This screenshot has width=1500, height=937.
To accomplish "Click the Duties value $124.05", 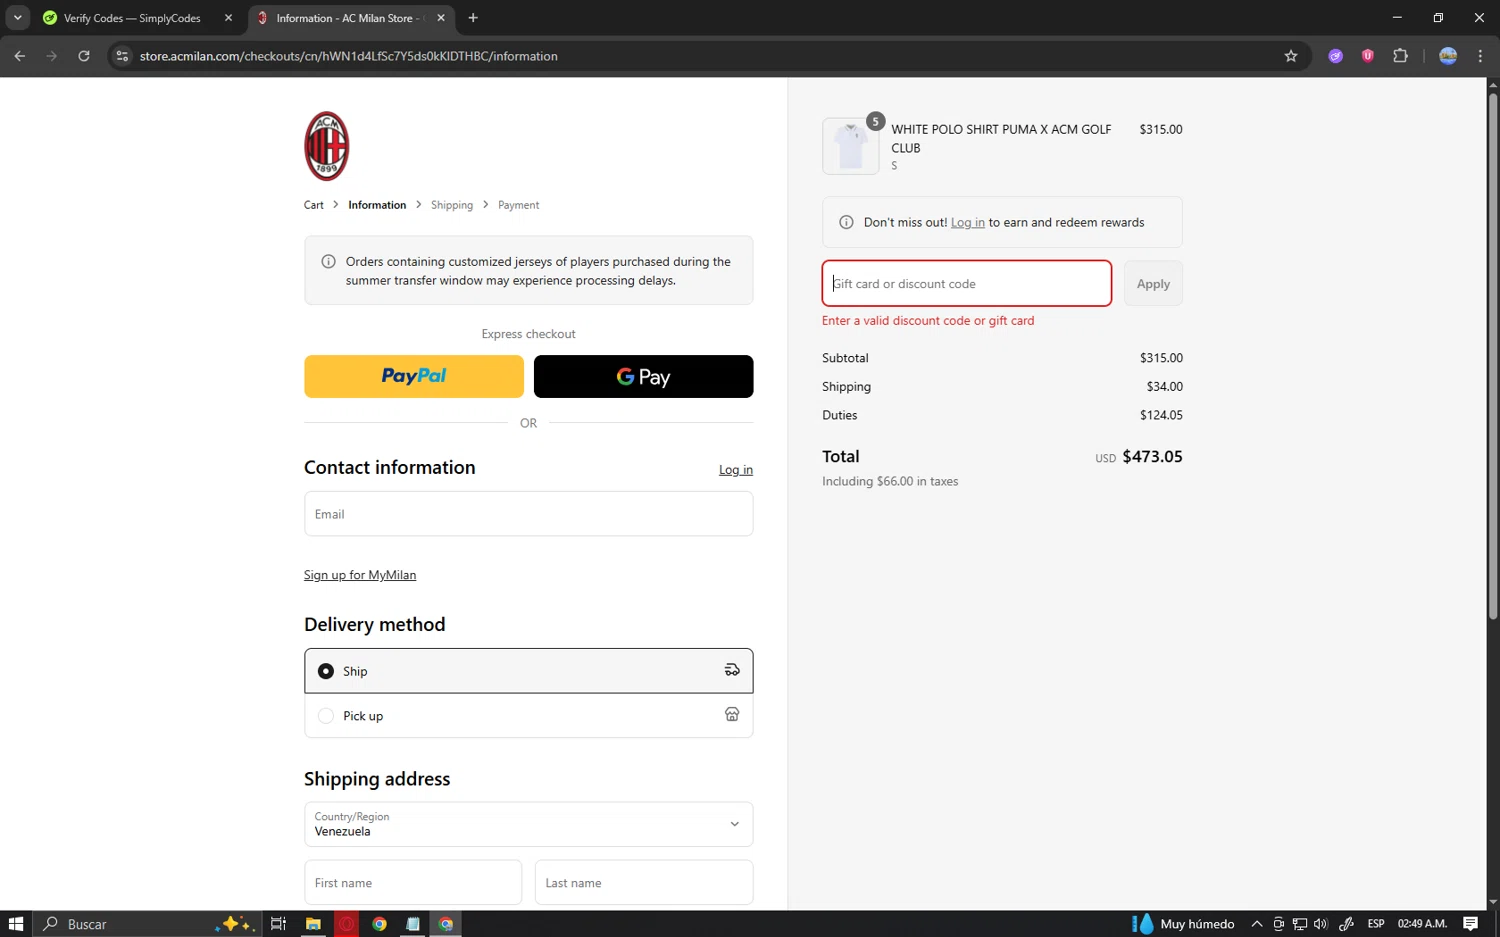I will pyautogui.click(x=1161, y=415).
